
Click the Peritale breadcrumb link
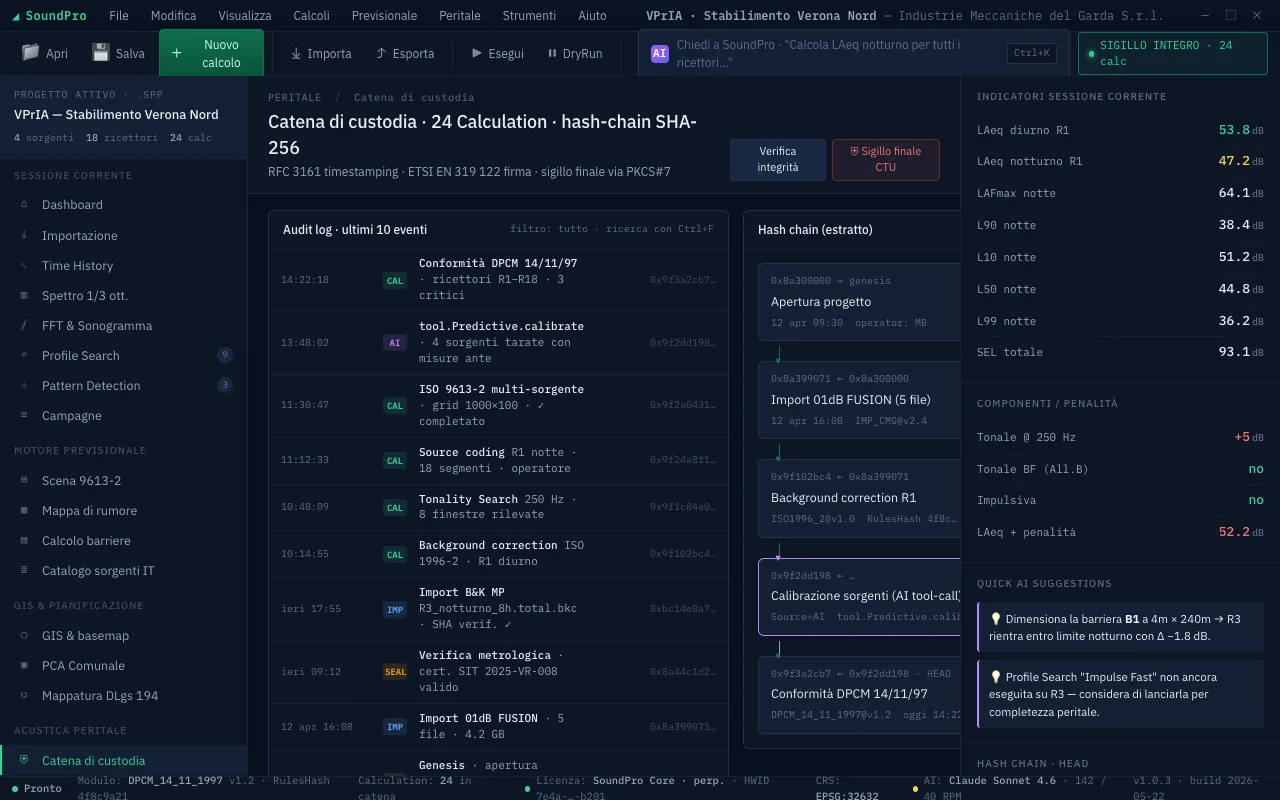(x=295, y=97)
